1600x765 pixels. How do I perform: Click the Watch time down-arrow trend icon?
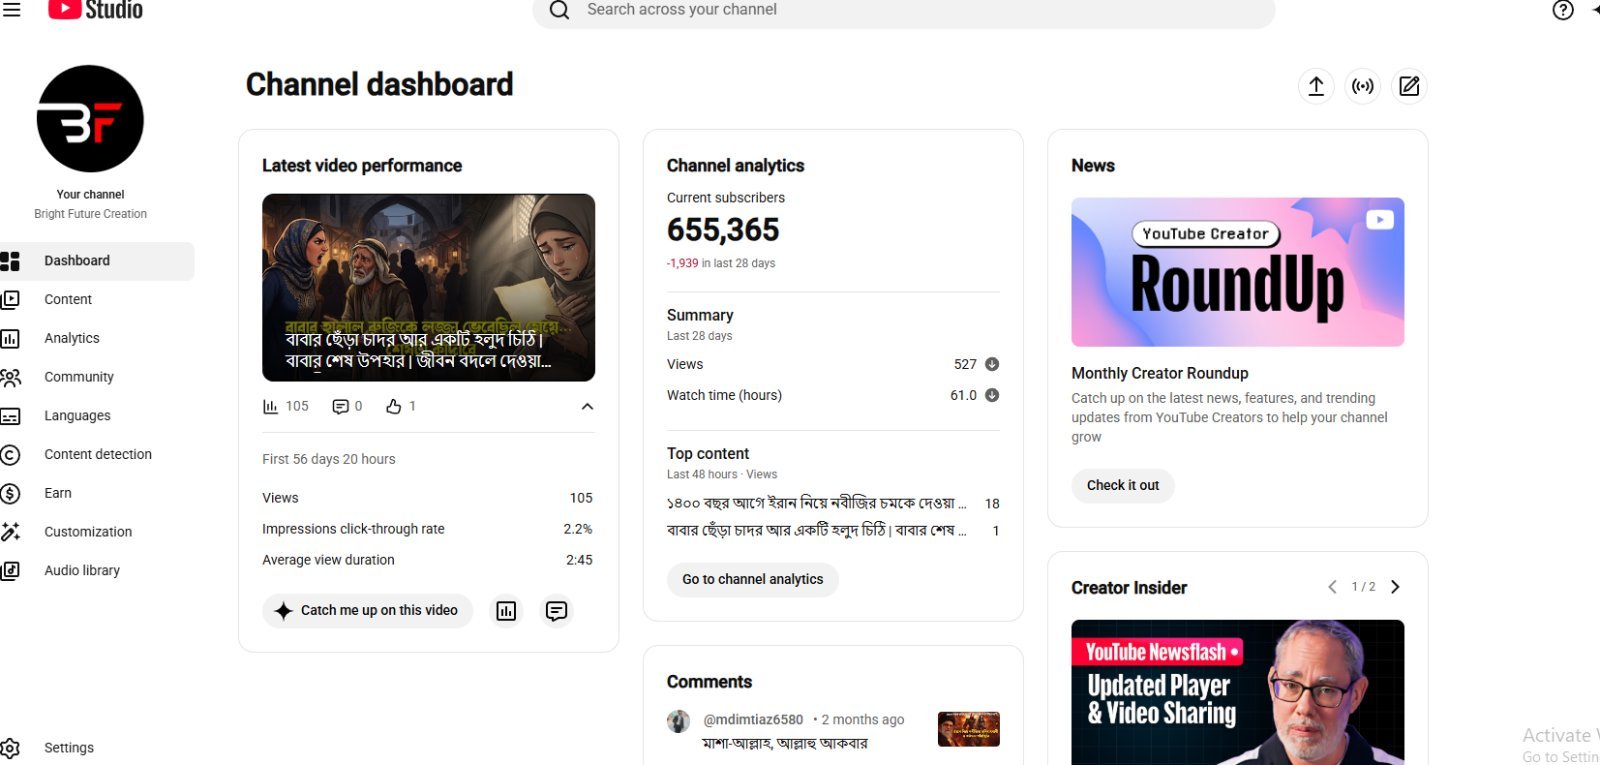992,395
